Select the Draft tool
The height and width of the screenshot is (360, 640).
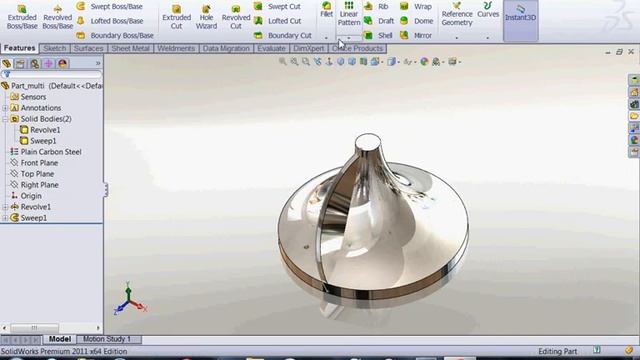pyautogui.click(x=379, y=21)
